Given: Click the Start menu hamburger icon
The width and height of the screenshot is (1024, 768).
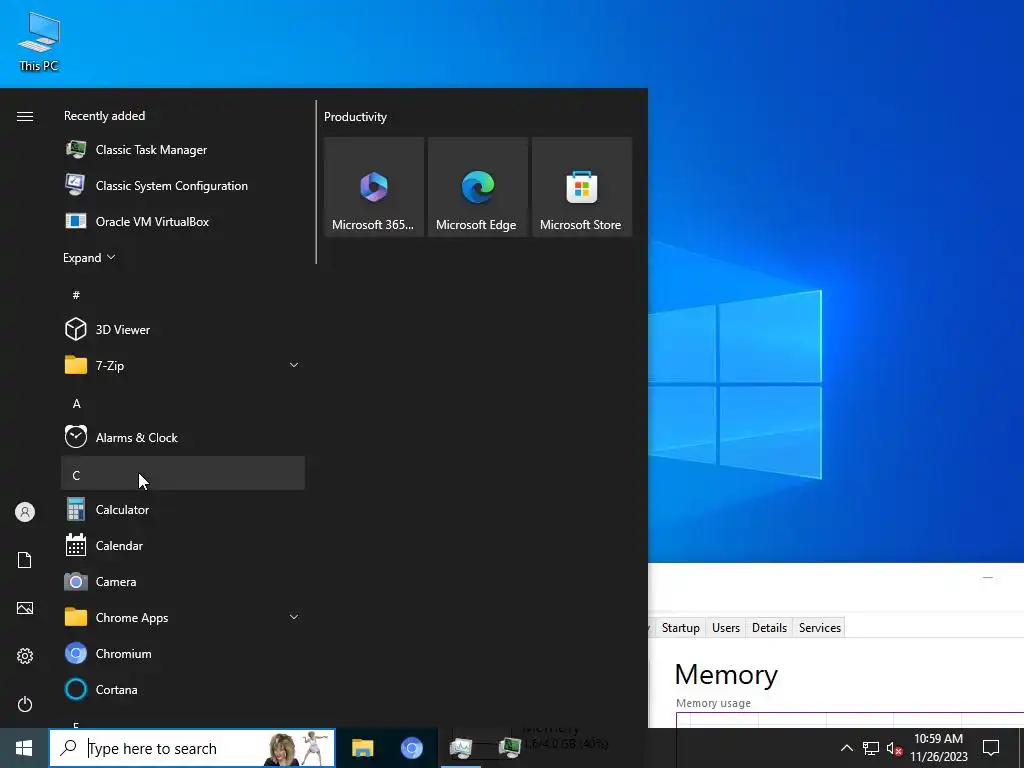Looking at the screenshot, I should click(x=25, y=116).
